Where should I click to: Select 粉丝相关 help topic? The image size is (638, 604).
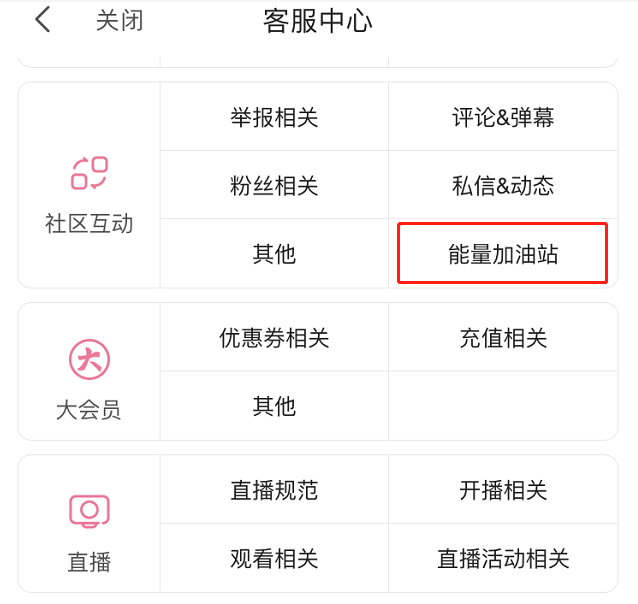point(274,186)
